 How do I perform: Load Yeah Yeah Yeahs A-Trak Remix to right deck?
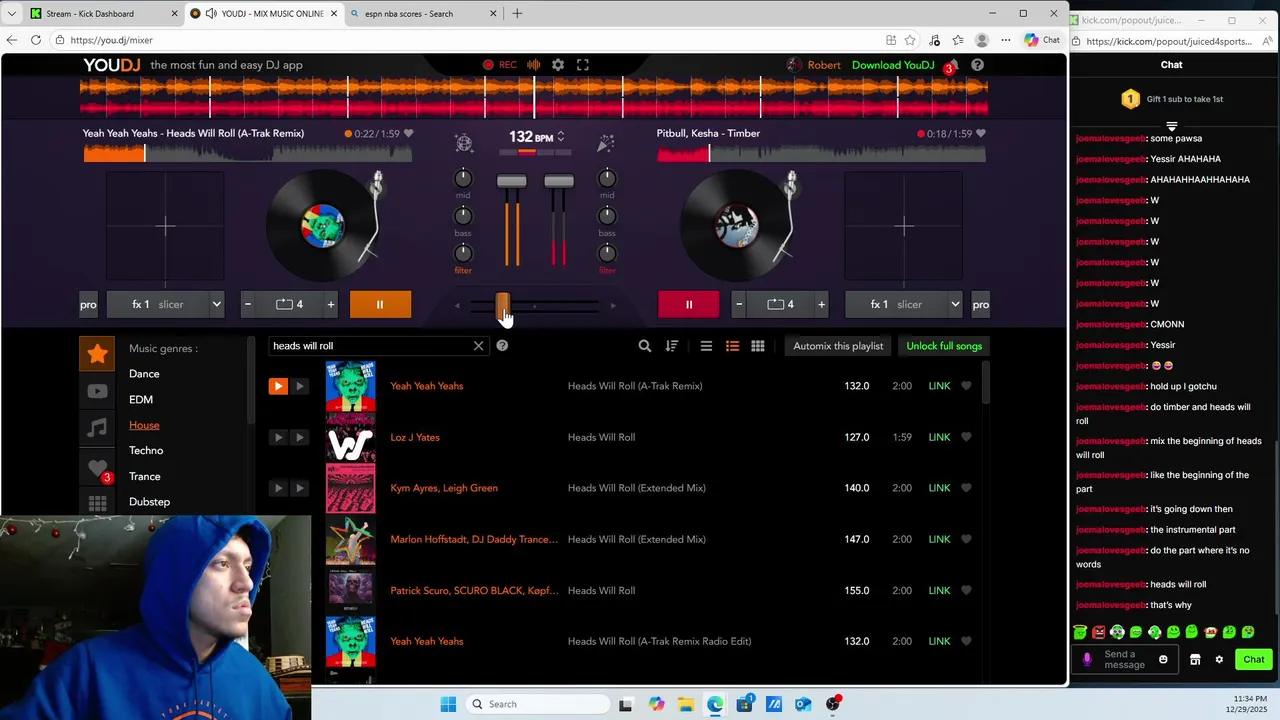click(298, 386)
